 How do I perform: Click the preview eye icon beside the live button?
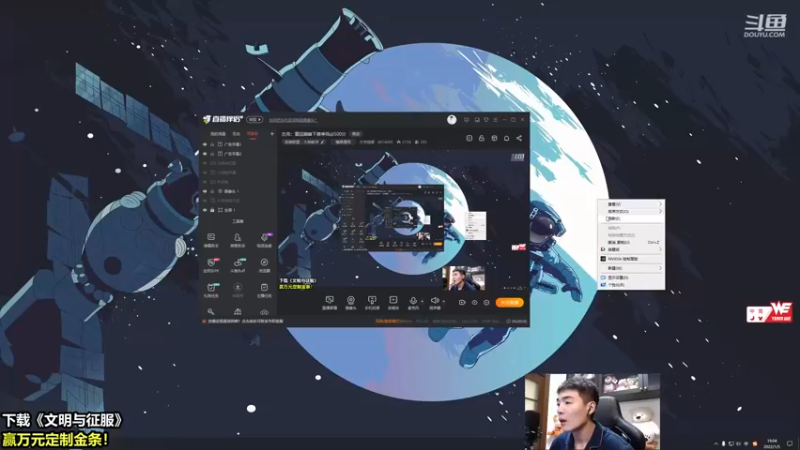click(474, 303)
